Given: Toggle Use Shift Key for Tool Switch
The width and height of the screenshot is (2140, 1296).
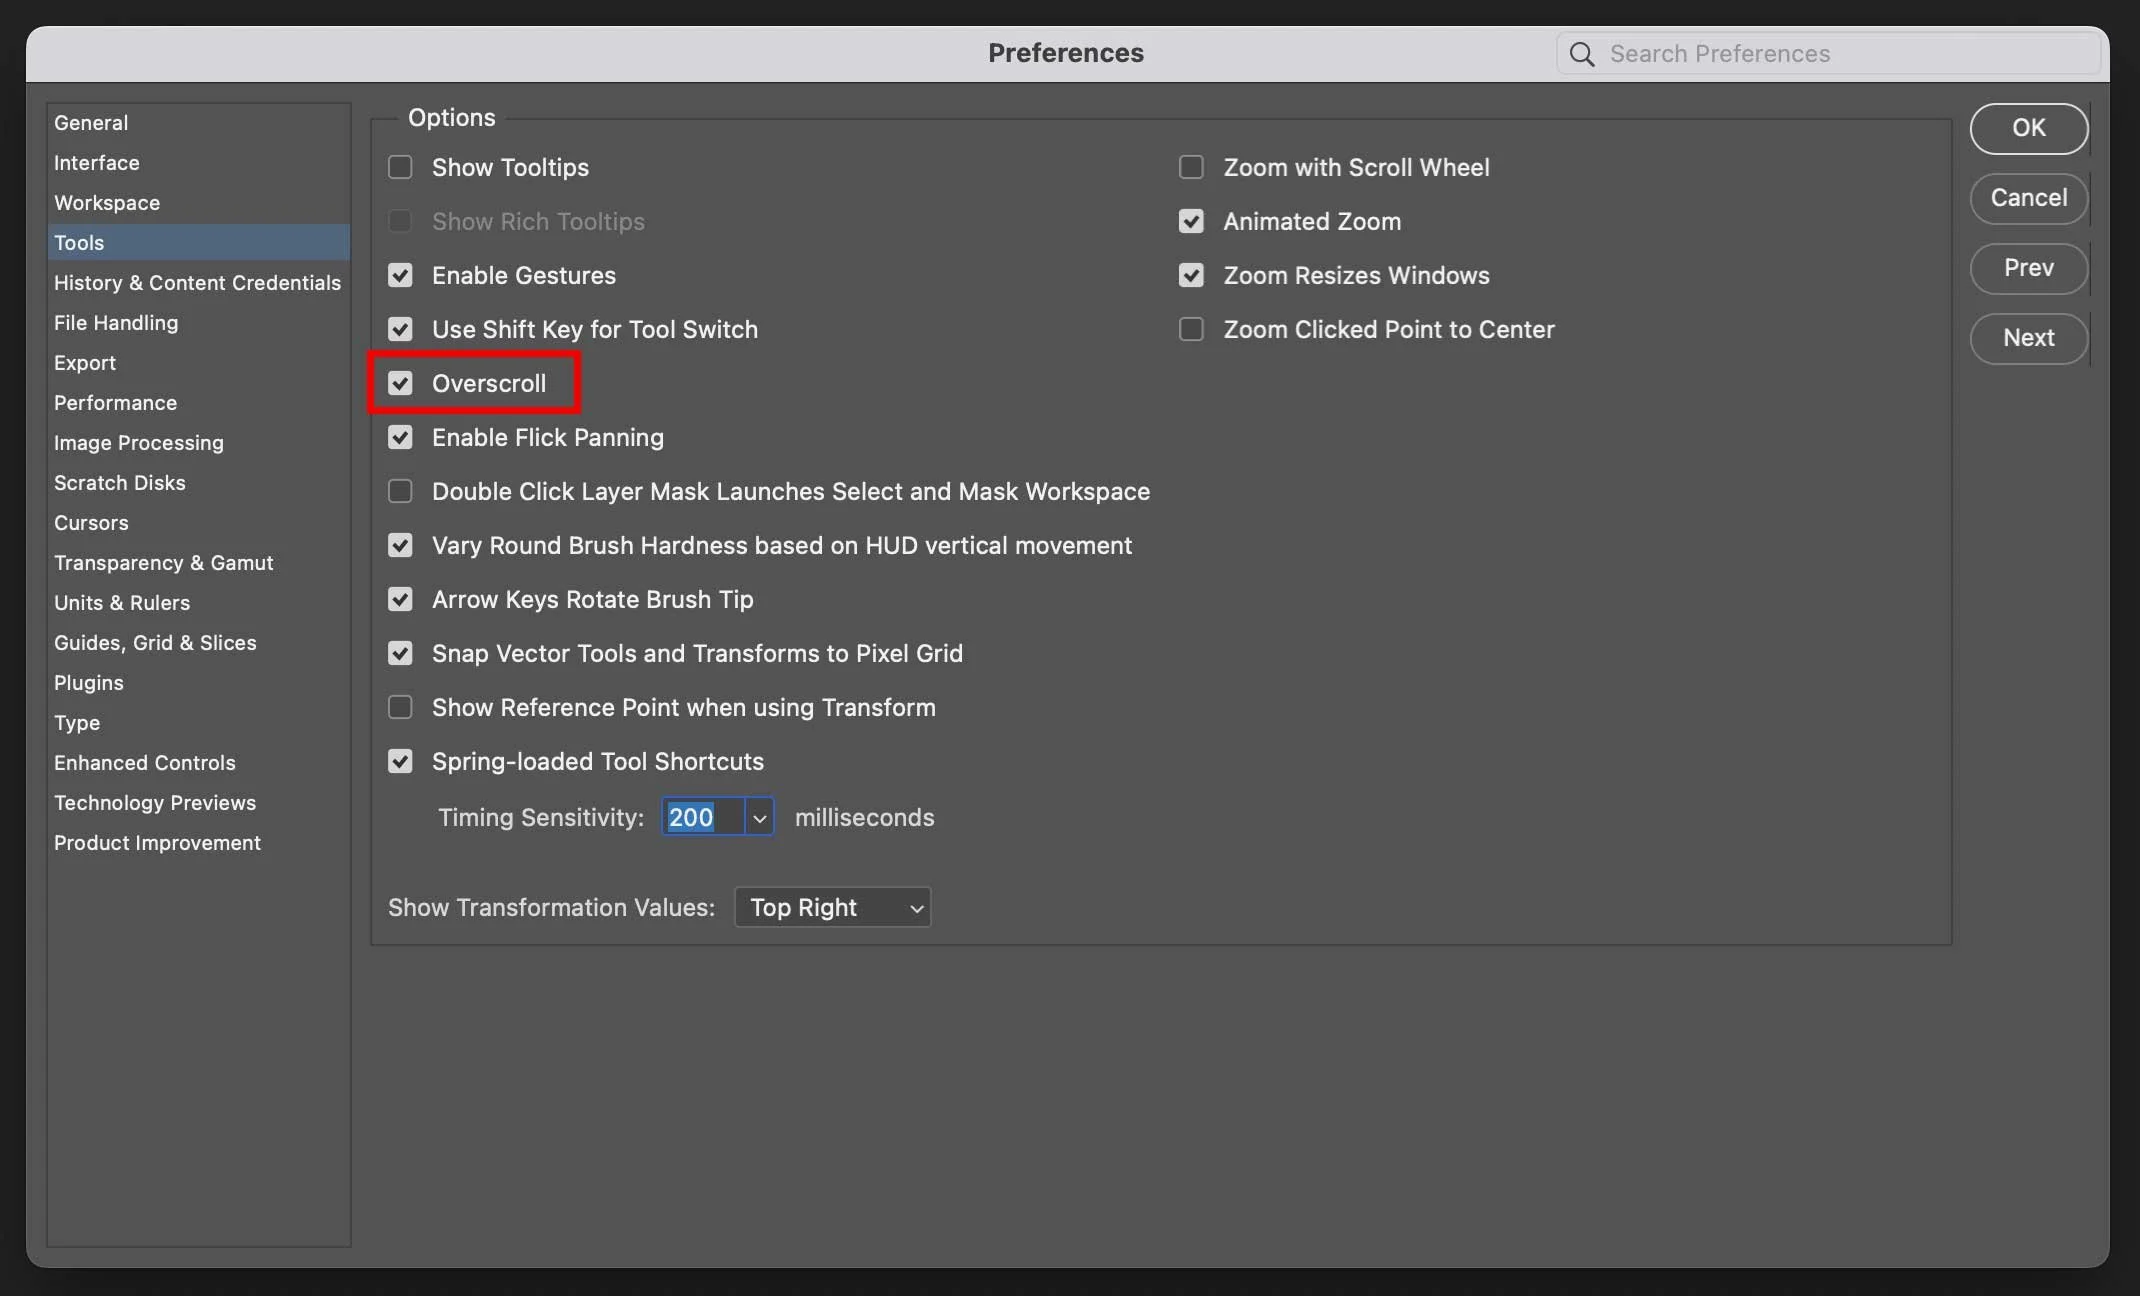Looking at the screenshot, I should (x=400, y=329).
